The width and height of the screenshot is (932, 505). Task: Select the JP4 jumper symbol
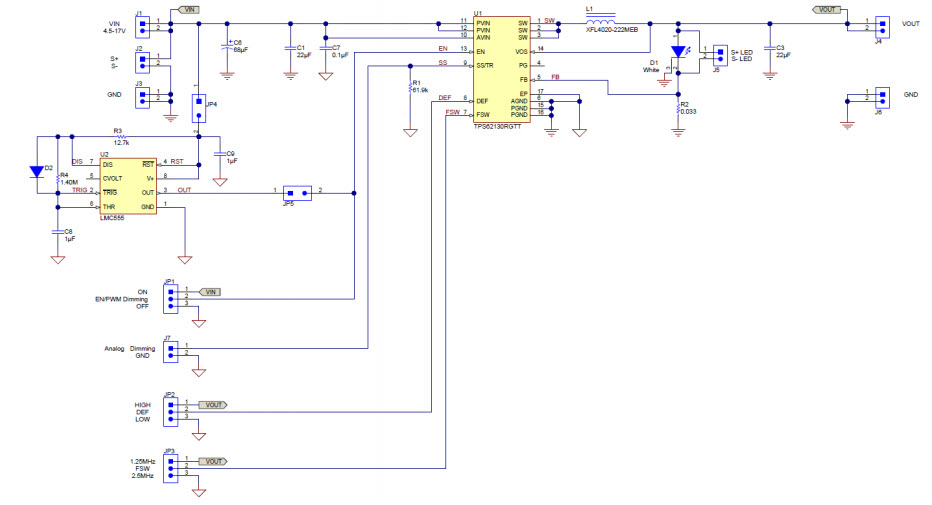click(198, 103)
